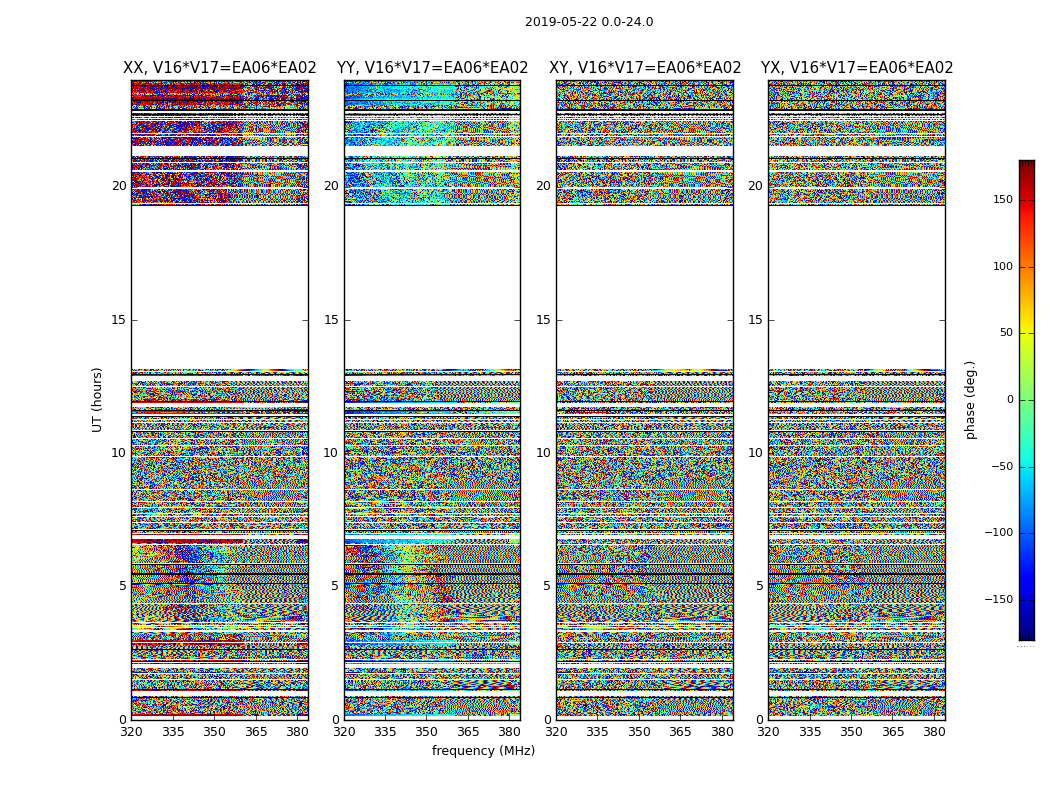Click the UT (hours) axis label

[x=97, y=400]
